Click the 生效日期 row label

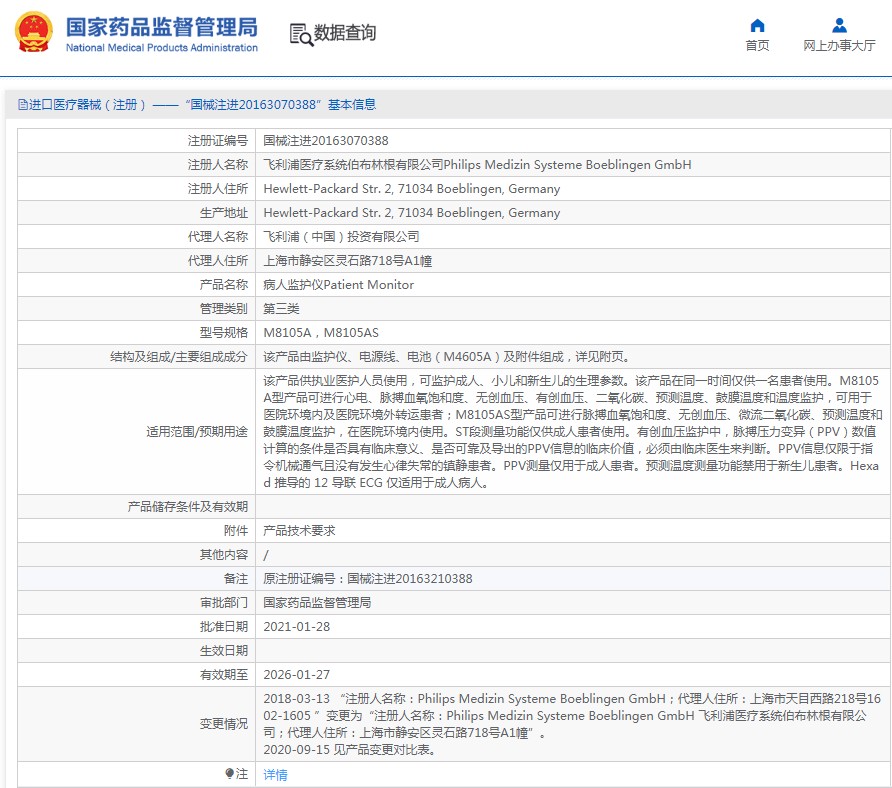click(x=224, y=650)
